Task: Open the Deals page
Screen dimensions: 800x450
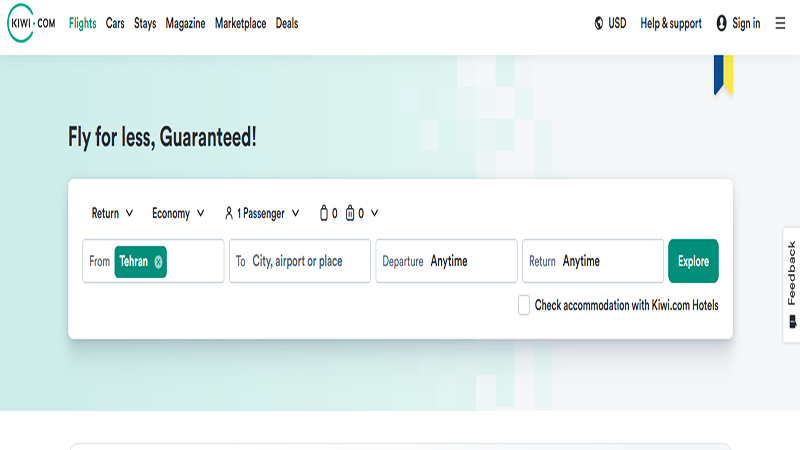Action: point(287,23)
